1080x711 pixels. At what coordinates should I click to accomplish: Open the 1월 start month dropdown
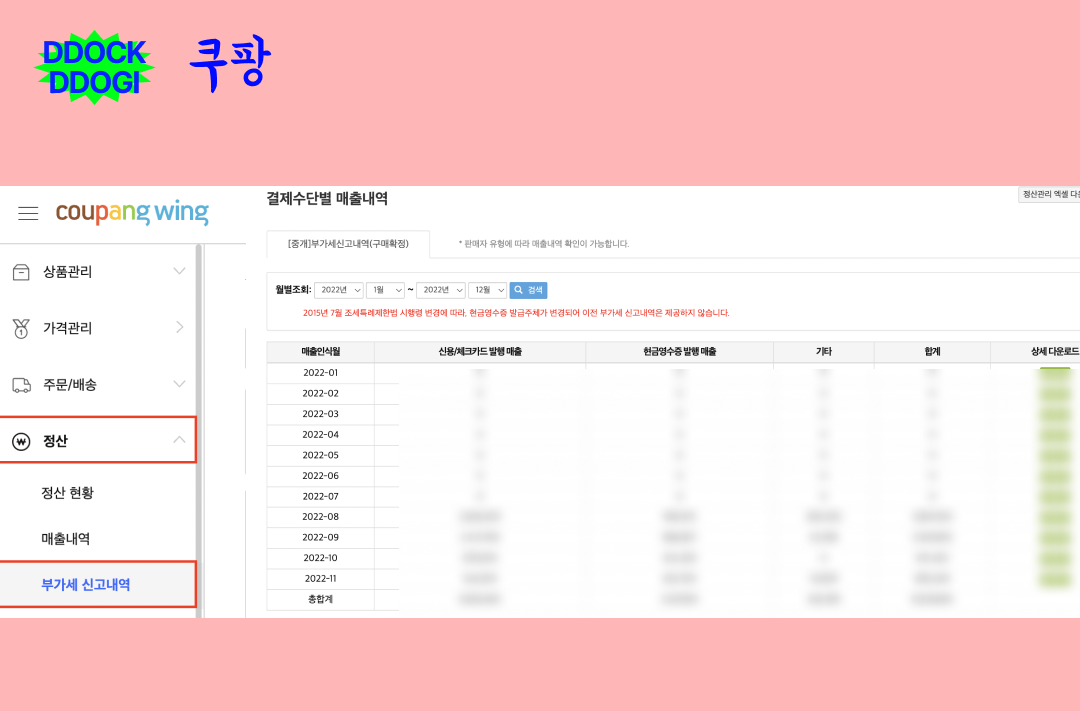click(x=386, y=290)
